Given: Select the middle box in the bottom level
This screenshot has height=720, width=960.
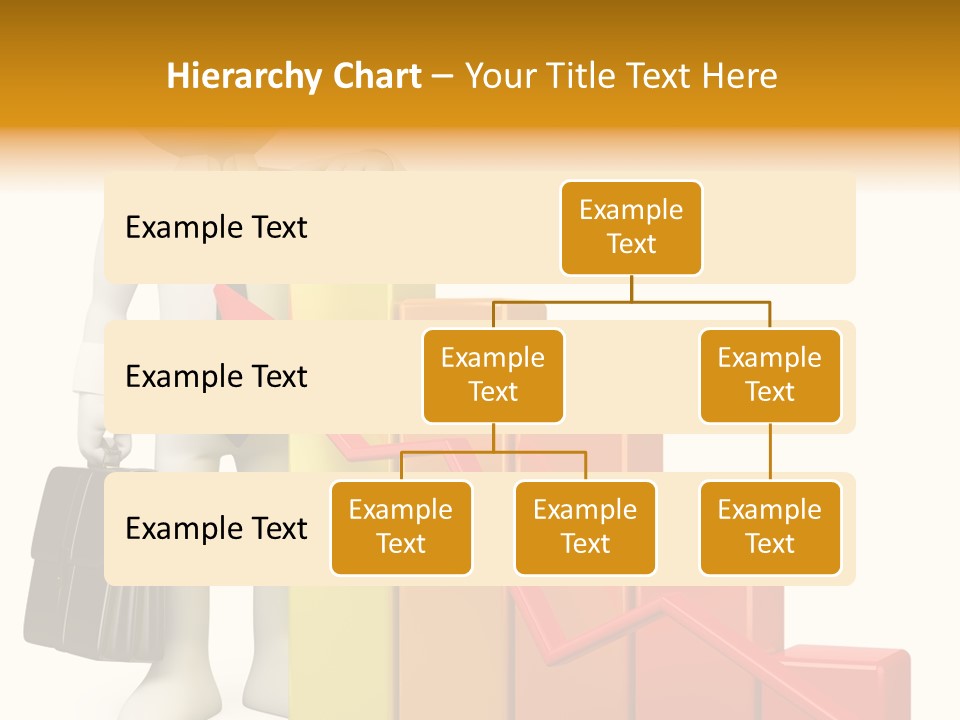Looking at the screenshot, I should point(585,528).
